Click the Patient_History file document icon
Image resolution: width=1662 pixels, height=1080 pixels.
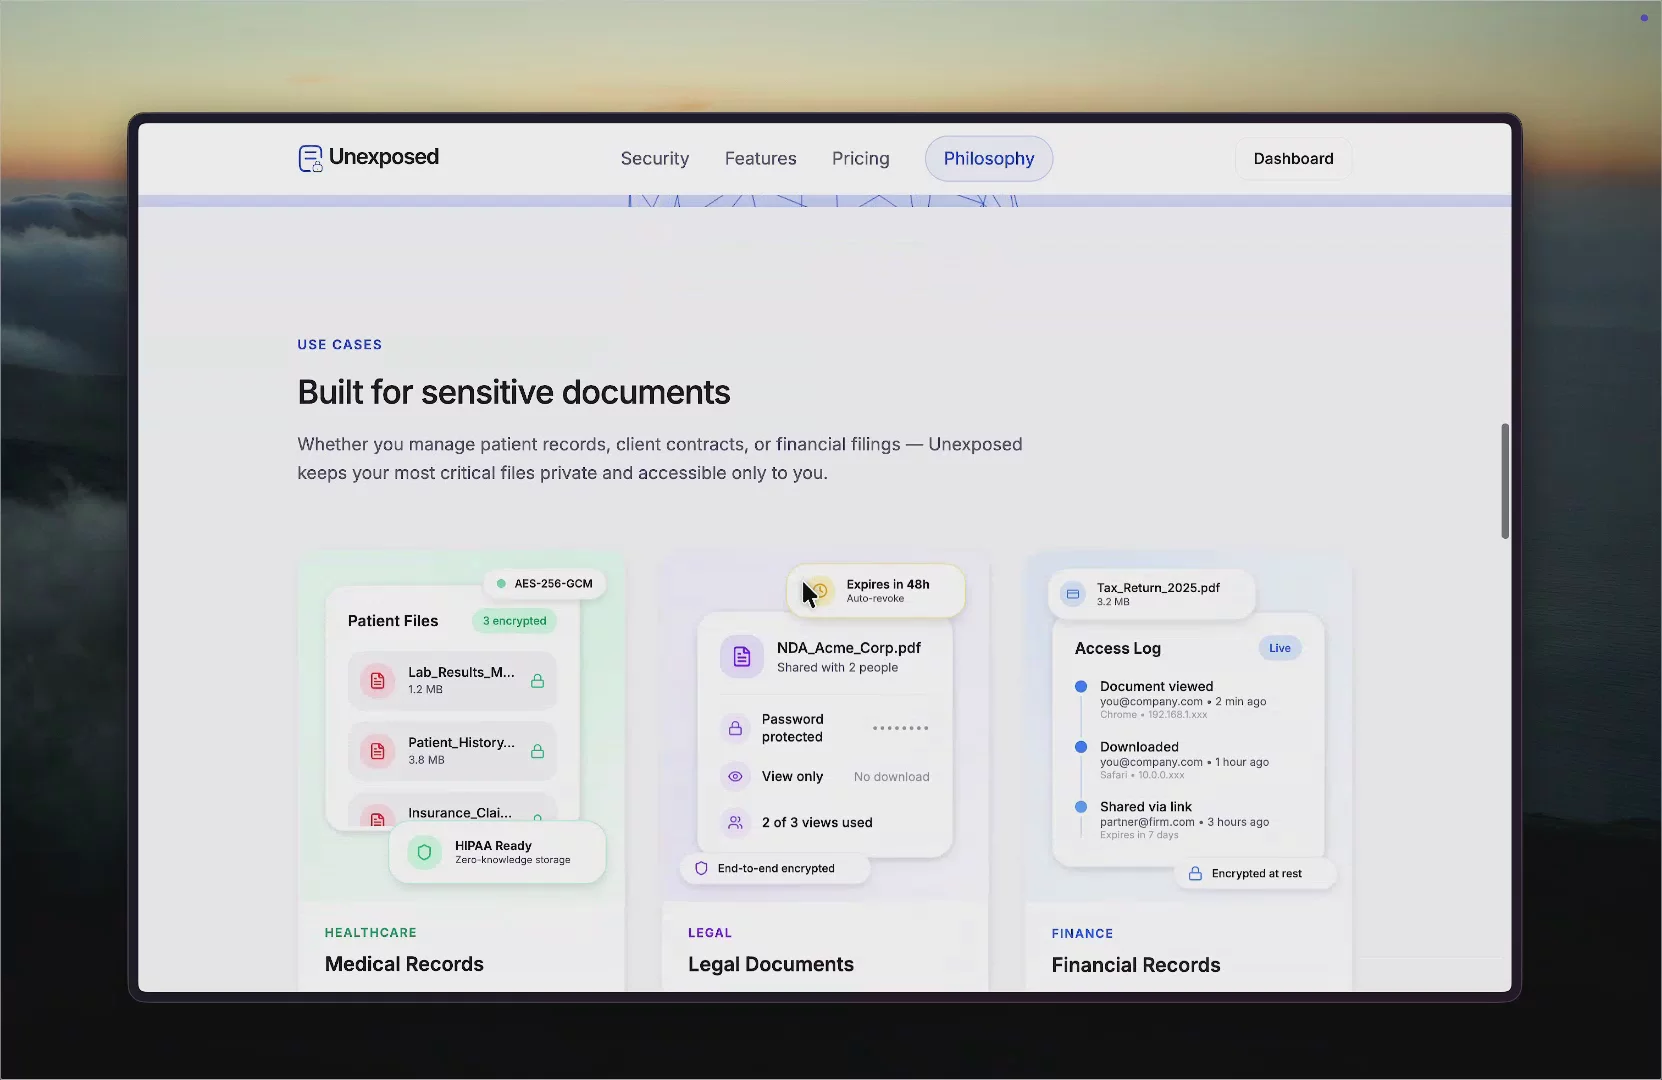[378, 751]
